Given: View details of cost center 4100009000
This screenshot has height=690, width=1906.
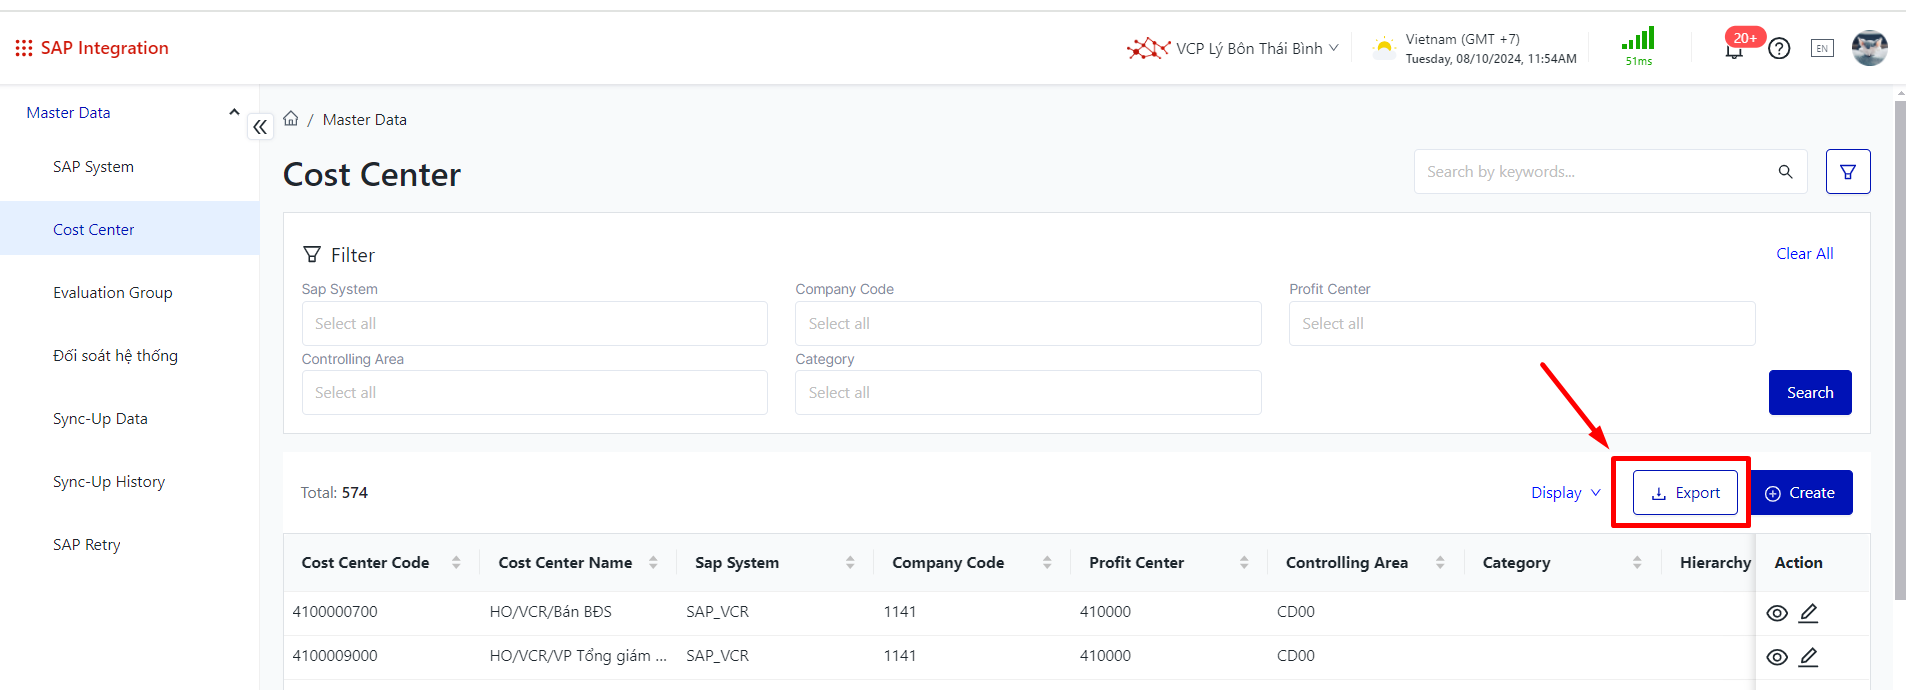Looking at the screenshot, I should [1776, 657].
